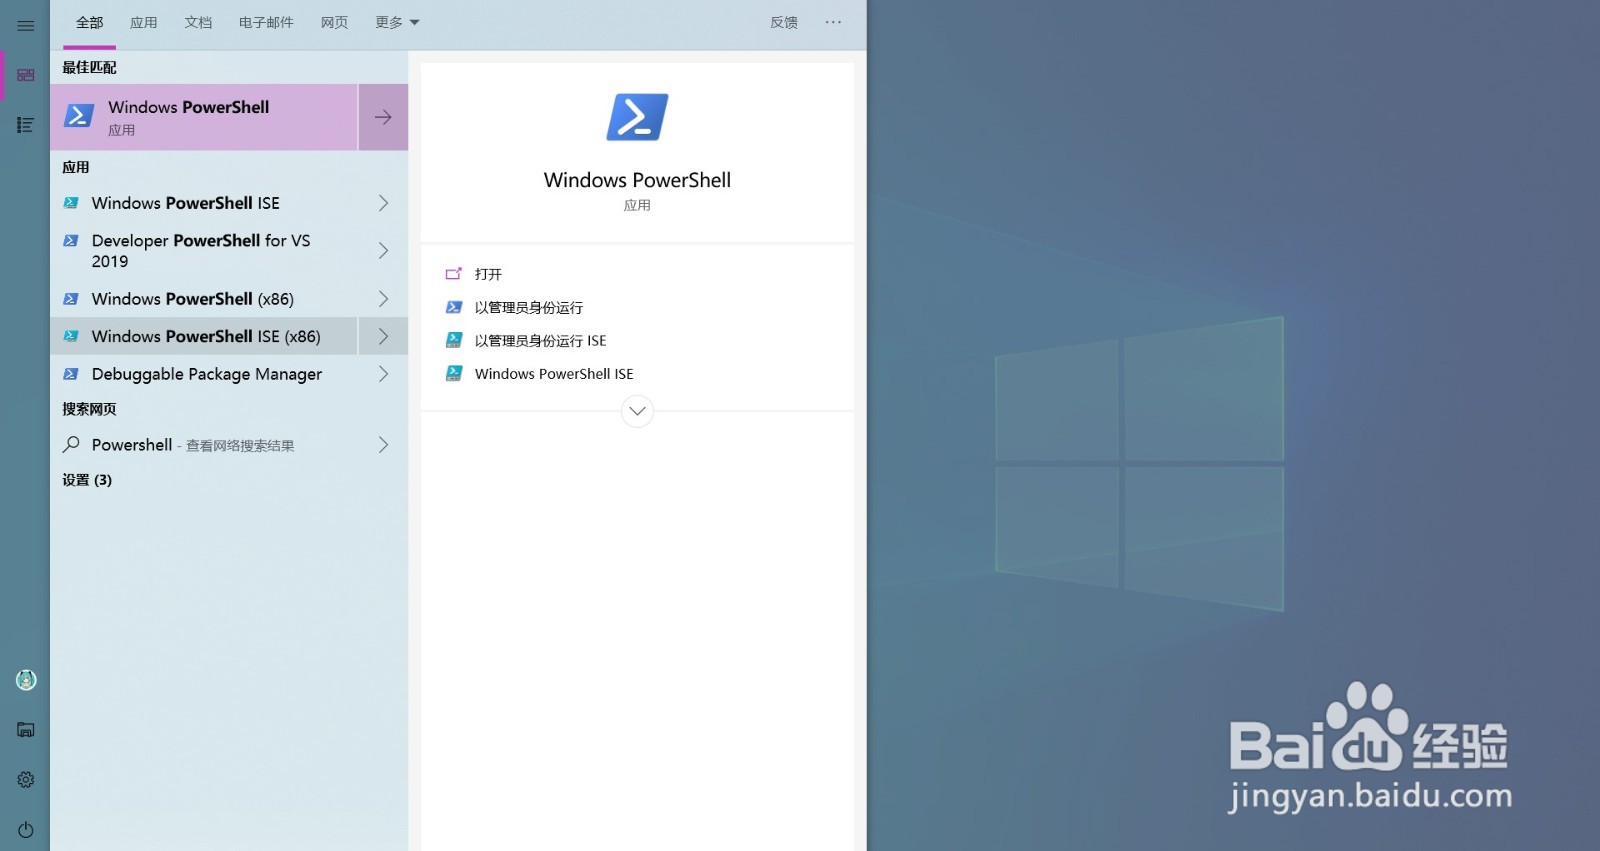1600x851 pixels.
Task: Select the home sidebar icon
Action: pos(26,75)
